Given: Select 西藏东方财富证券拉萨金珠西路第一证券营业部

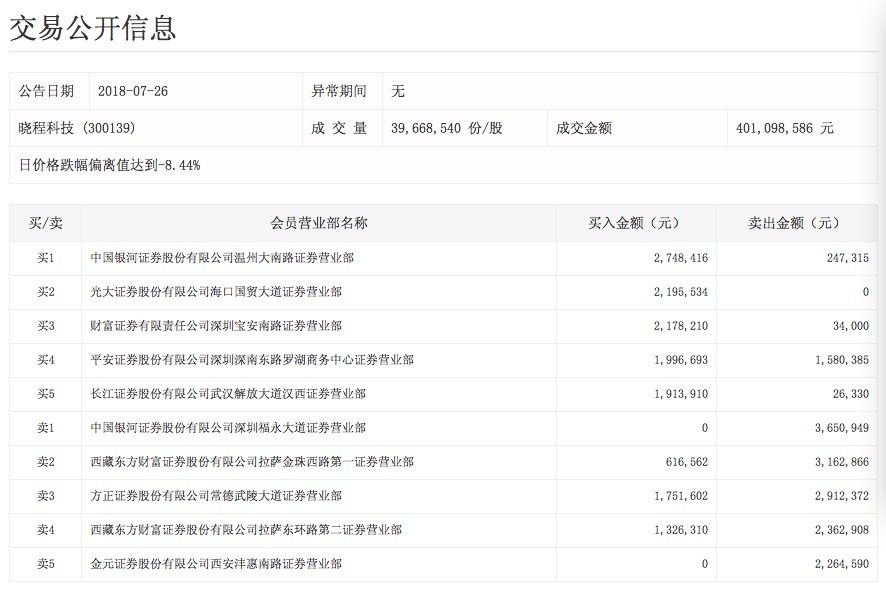Looking at the screenshot, I should (251, 462).
